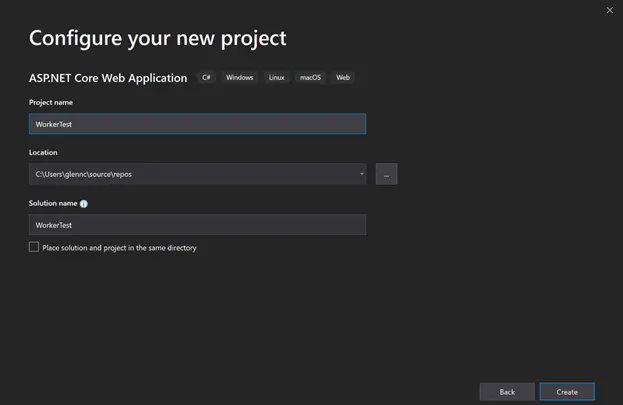623x405 pixels.
Task: Click the ASP.NET Core Web Application title
Action: (108, 78)
